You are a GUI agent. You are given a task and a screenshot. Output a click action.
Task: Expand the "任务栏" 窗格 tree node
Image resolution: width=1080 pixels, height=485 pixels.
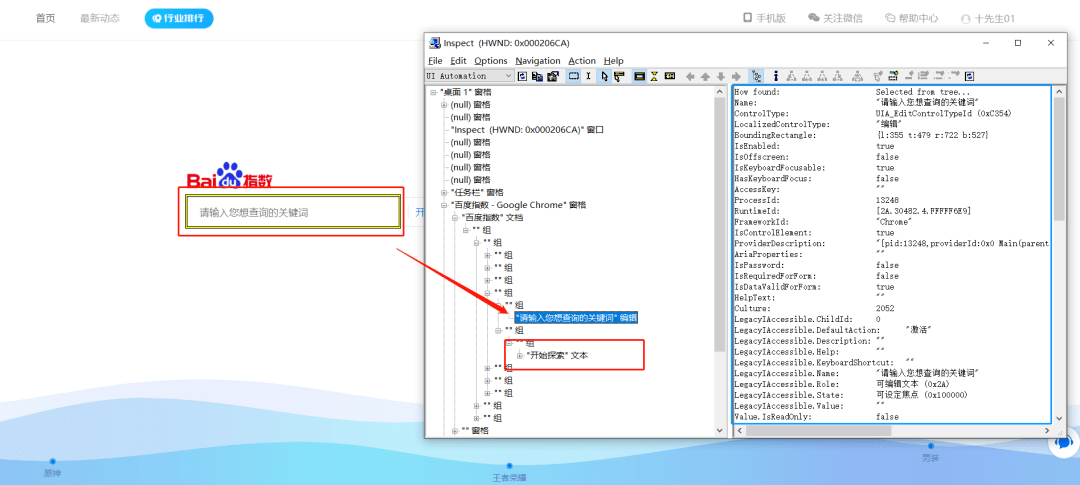point(445,192)
